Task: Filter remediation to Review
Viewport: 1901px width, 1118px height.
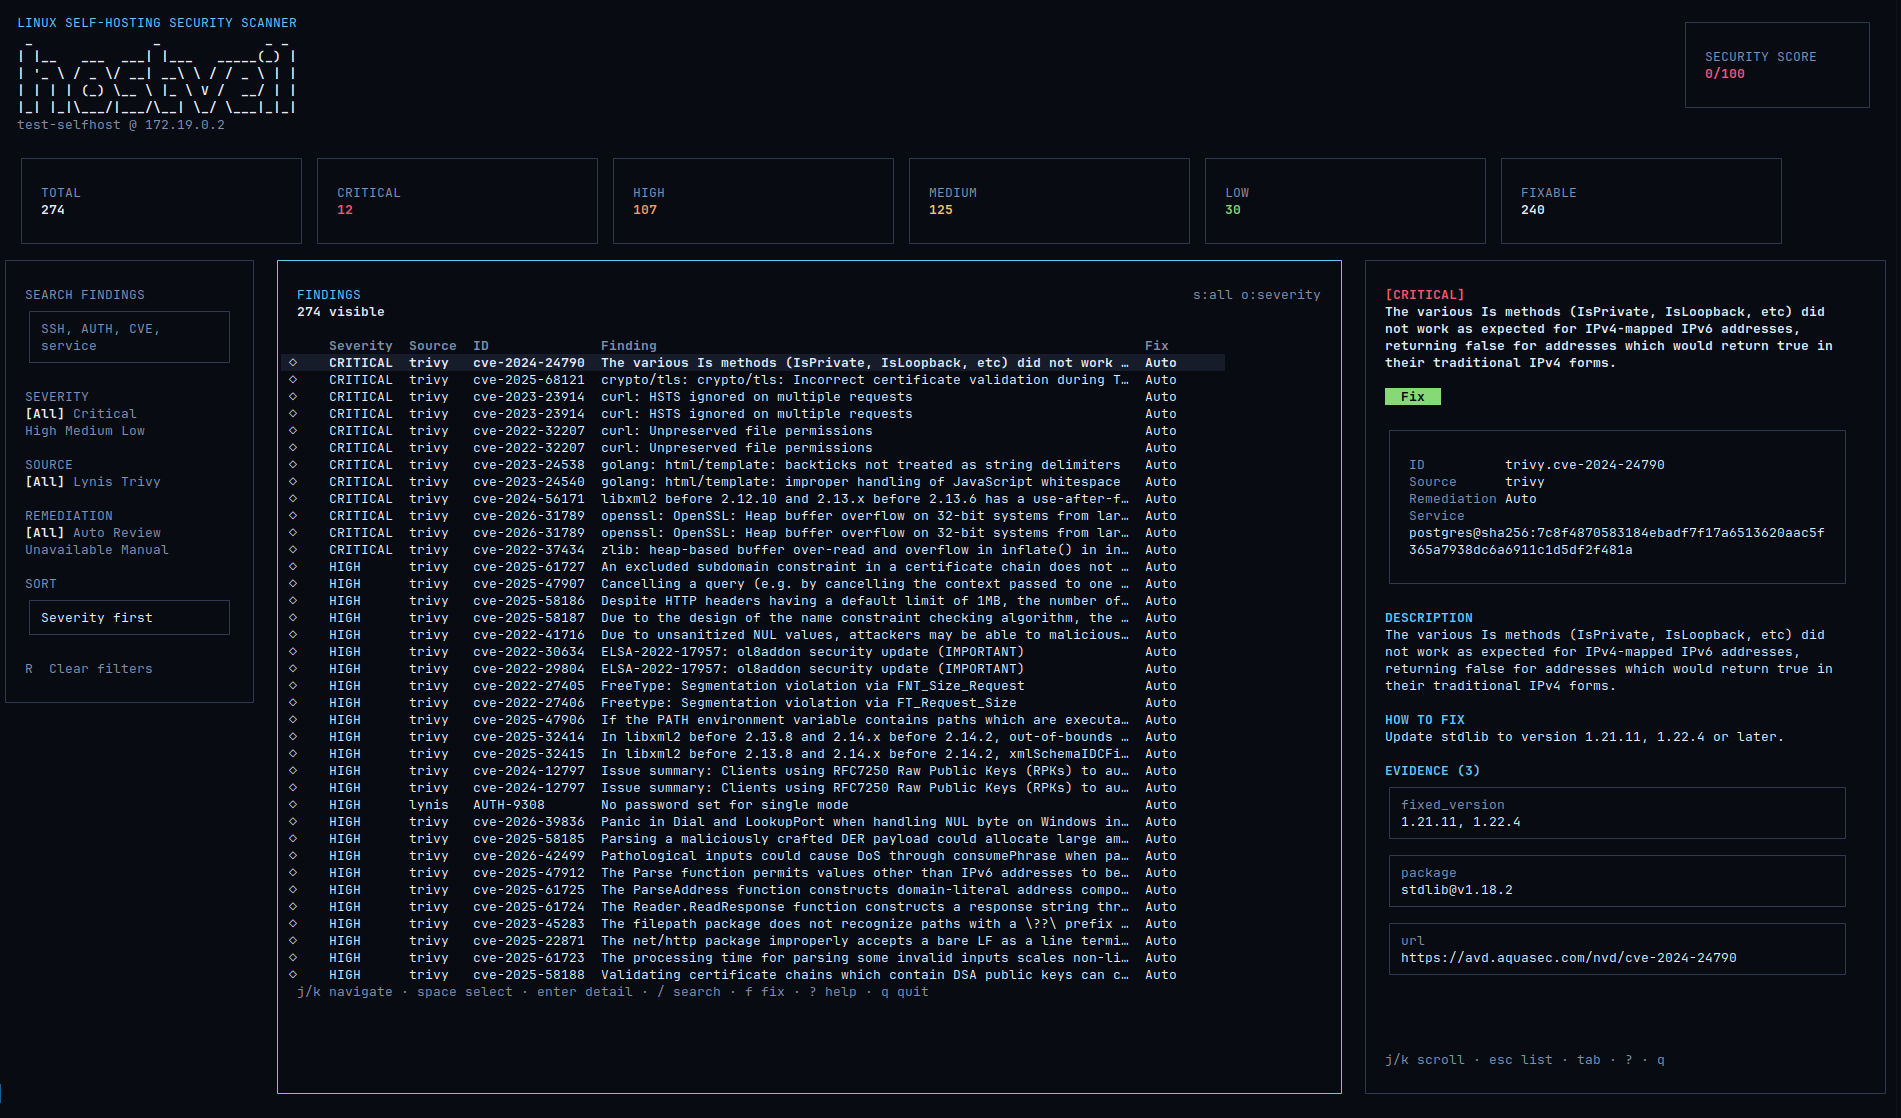Action: click(x=137, y=533)
